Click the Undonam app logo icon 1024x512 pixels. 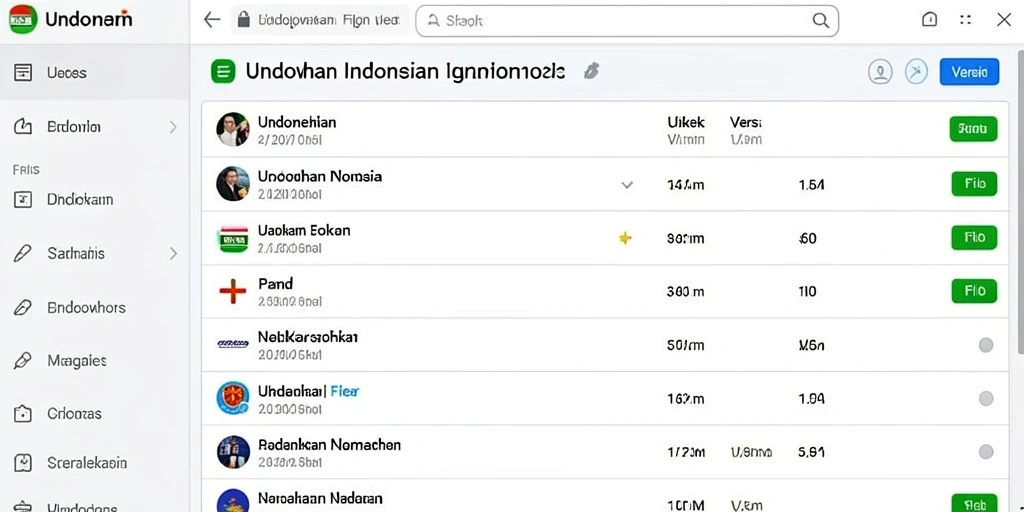23,20
